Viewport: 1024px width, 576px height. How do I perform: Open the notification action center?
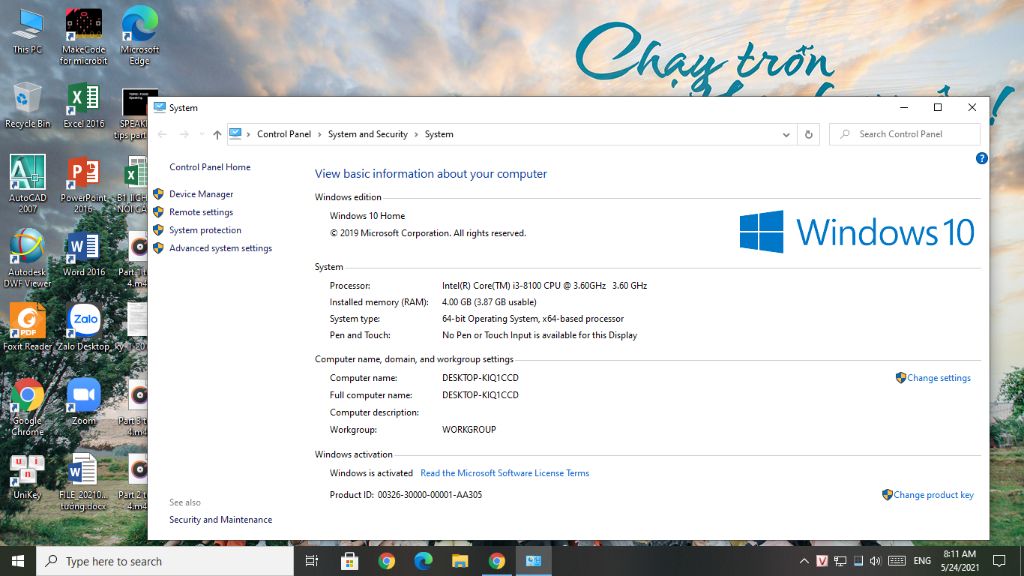point(999,561)
